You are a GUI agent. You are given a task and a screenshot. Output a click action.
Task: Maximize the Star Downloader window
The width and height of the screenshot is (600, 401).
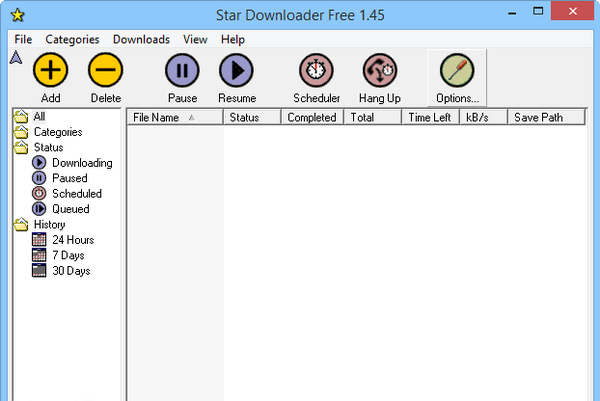point(538,11)
